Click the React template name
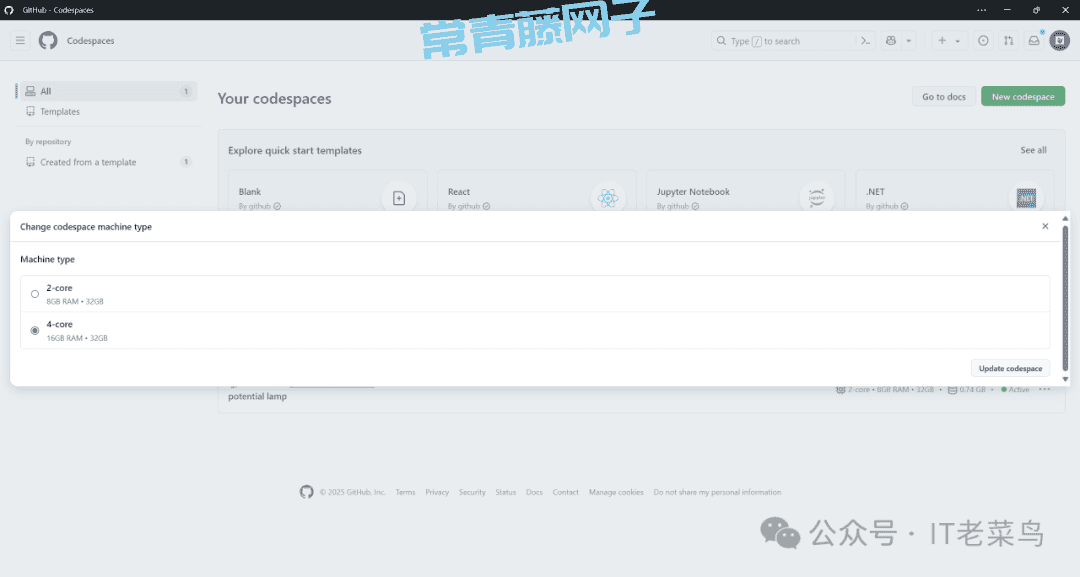 click(x=459, y=191)
